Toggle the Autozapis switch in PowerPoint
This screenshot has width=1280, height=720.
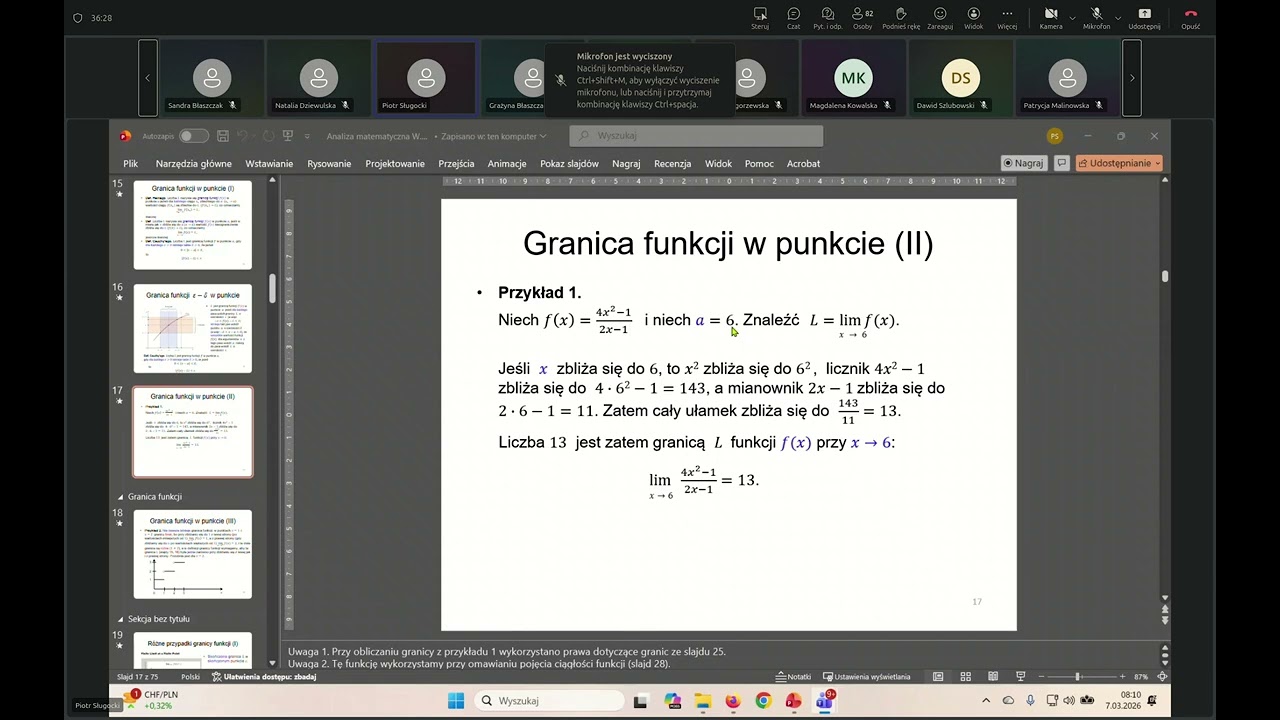[x=193, y=136]
